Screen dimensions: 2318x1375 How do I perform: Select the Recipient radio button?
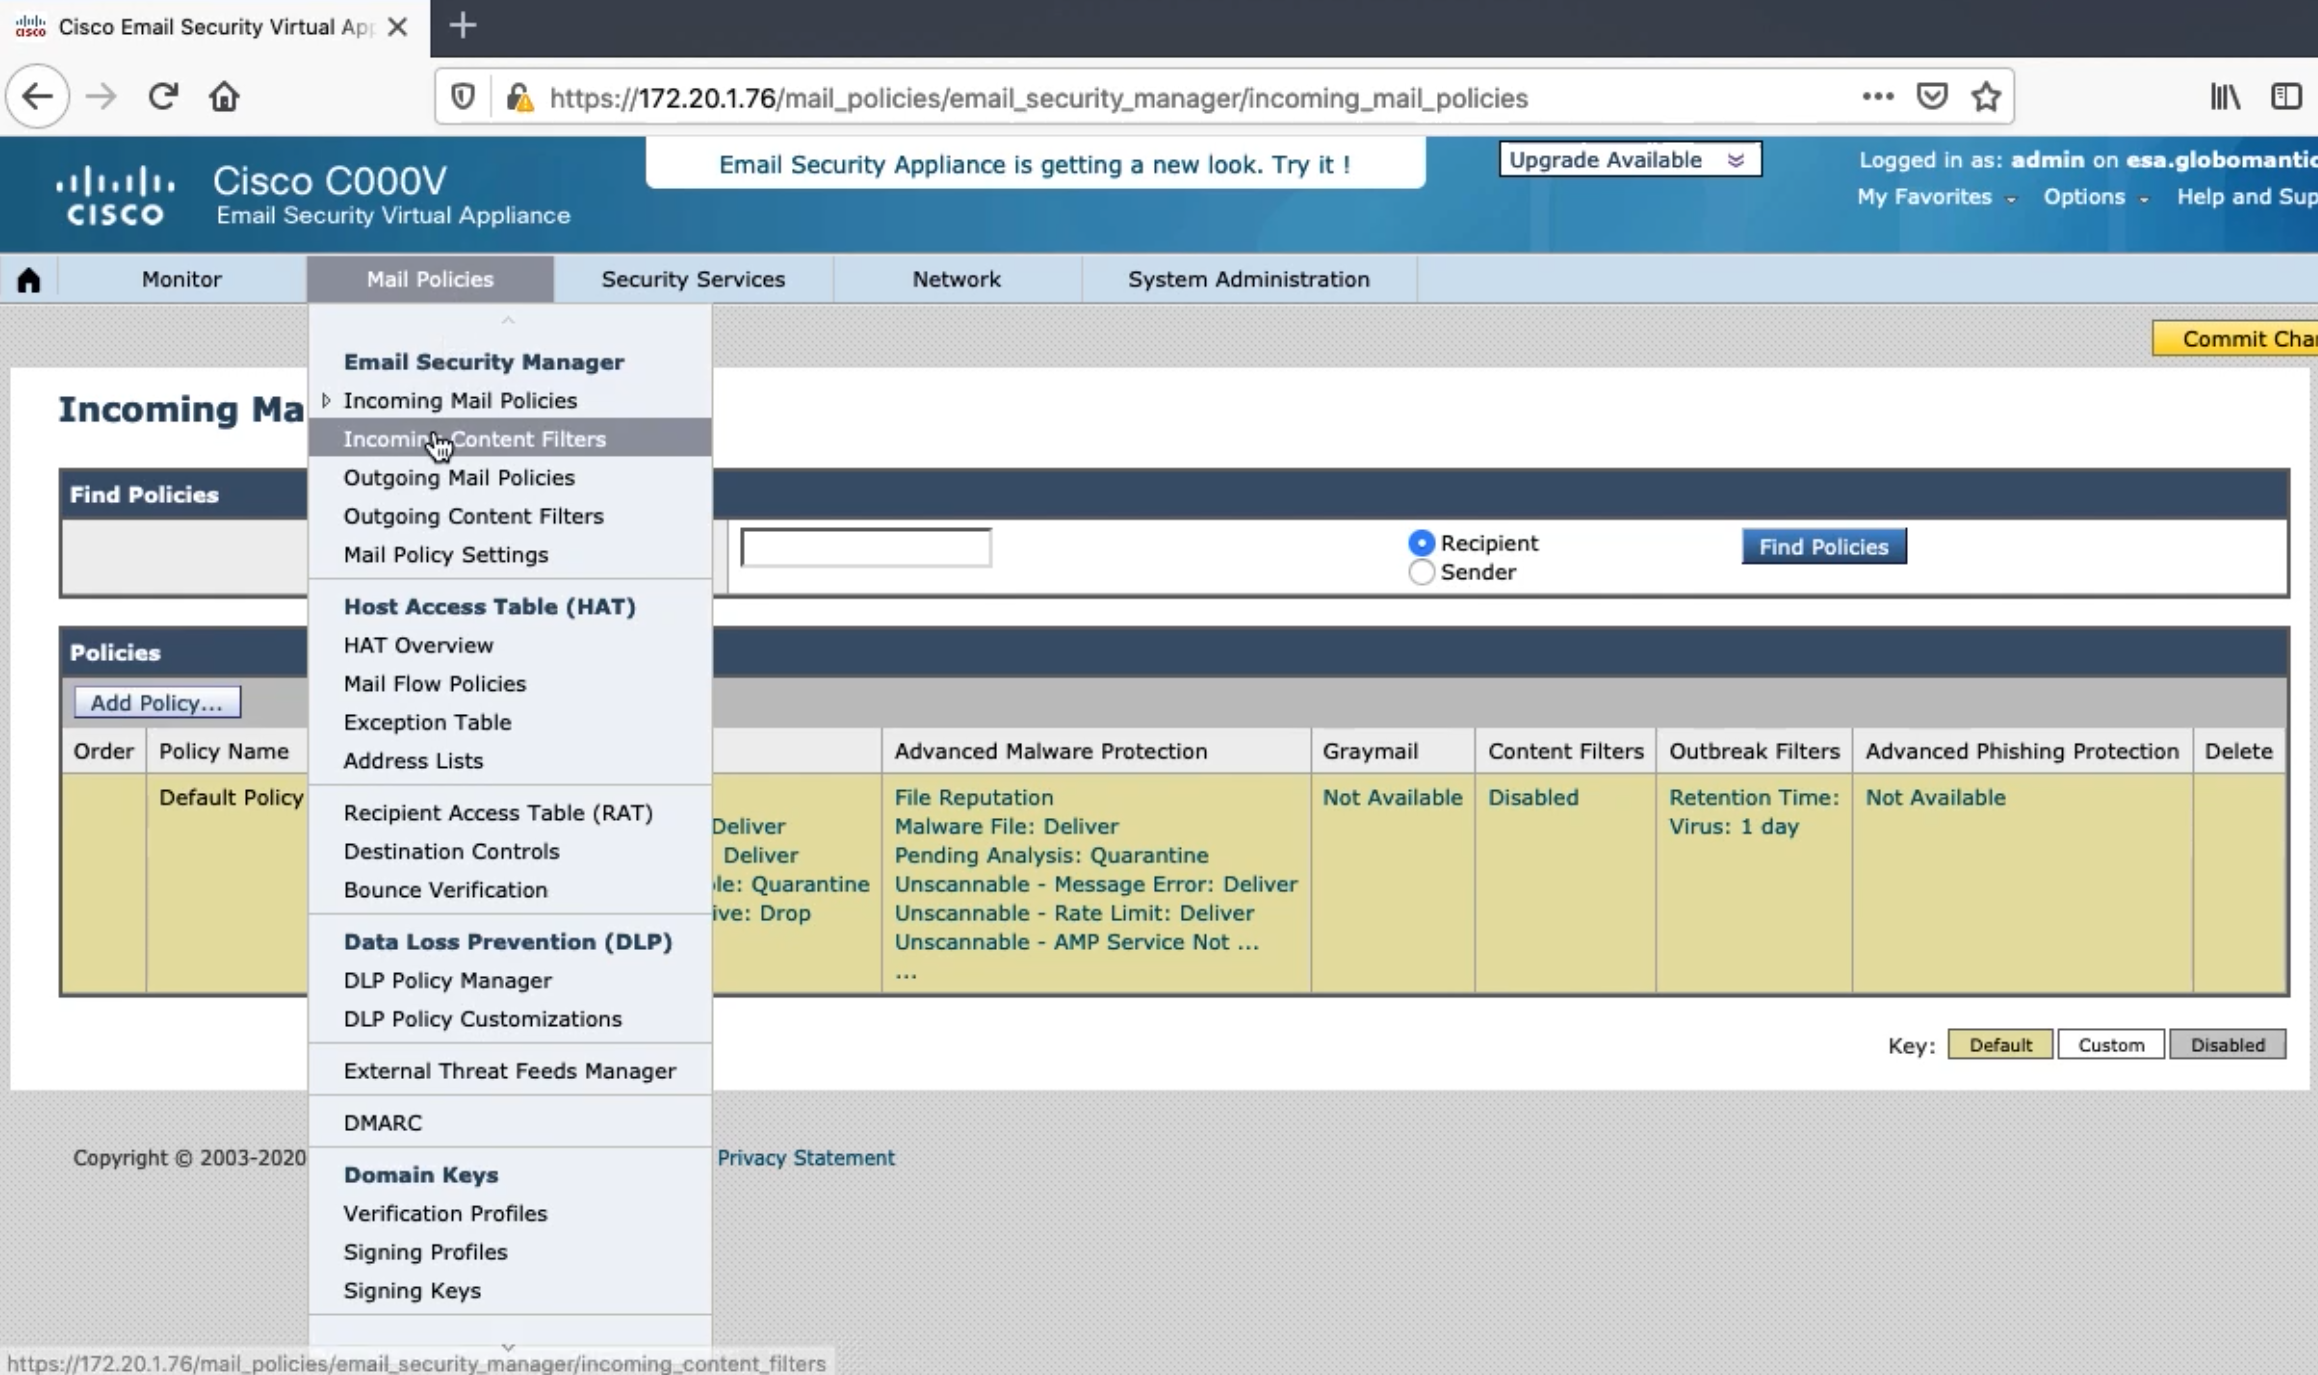click(x=1421, y=543)
